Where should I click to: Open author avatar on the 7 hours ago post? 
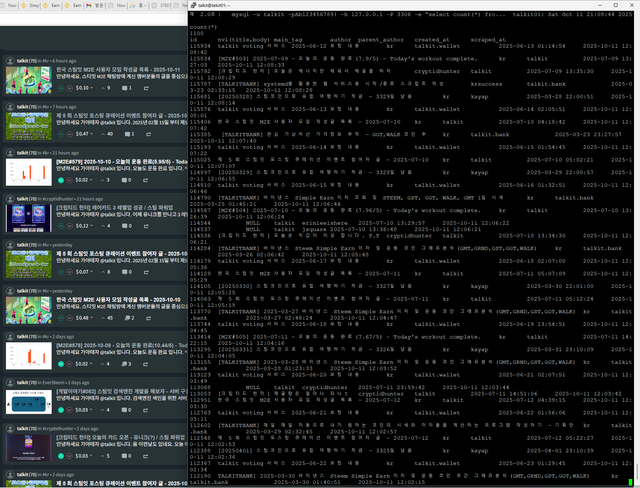click(x=10, y=106)
